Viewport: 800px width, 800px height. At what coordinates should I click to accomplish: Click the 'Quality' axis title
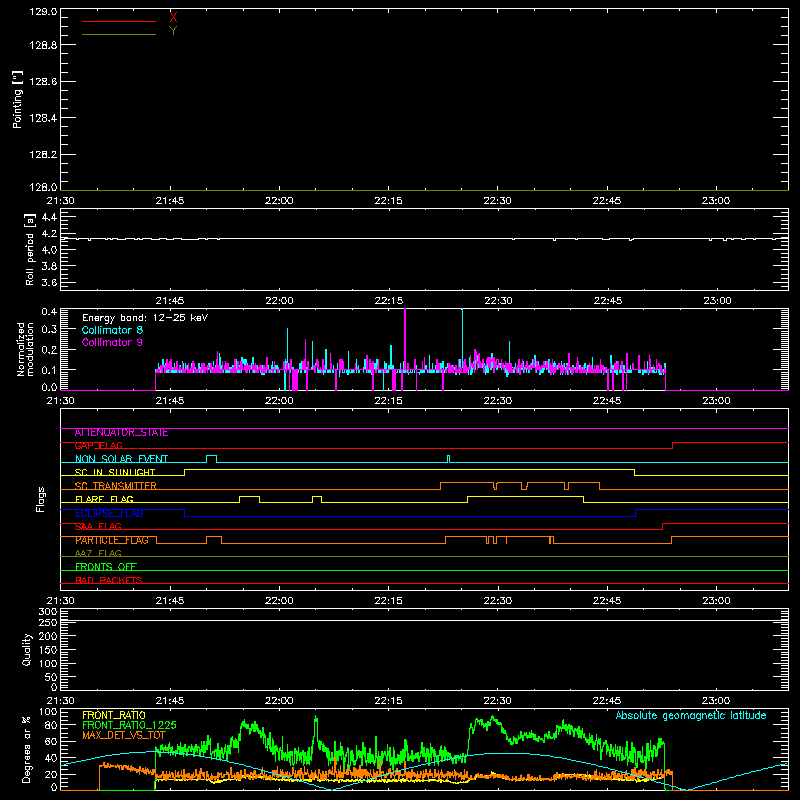[27, 649]
